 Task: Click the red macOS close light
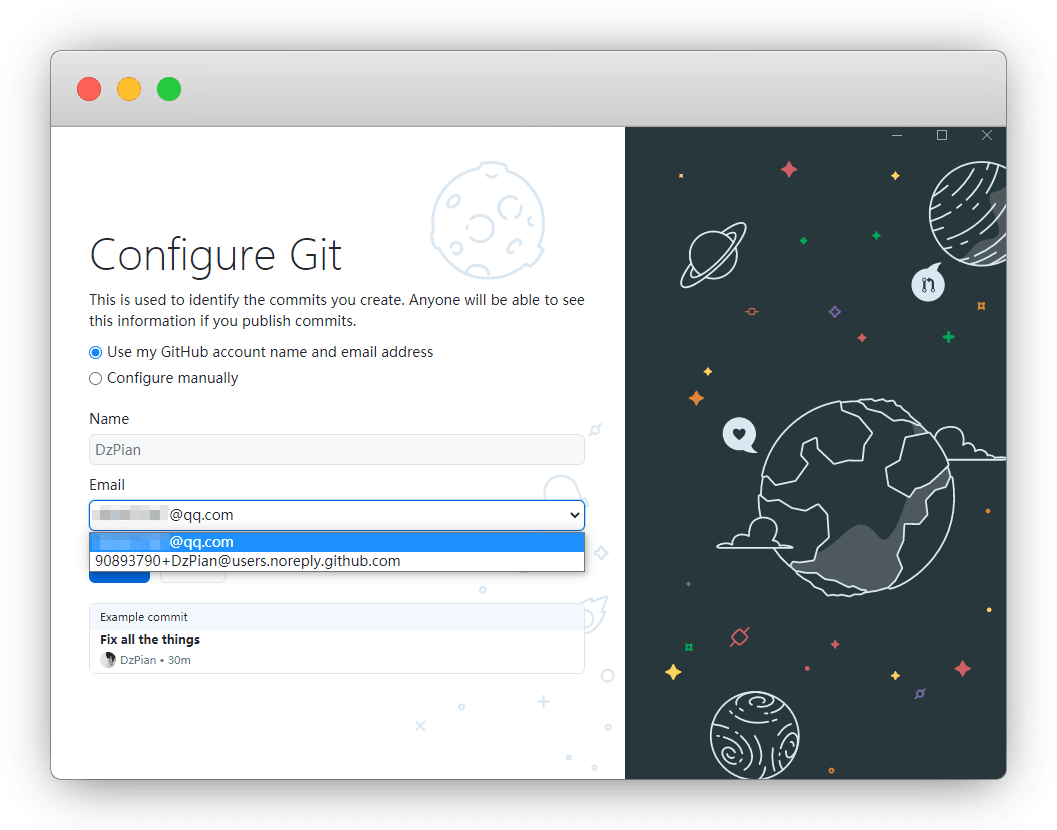coord(89,89)
